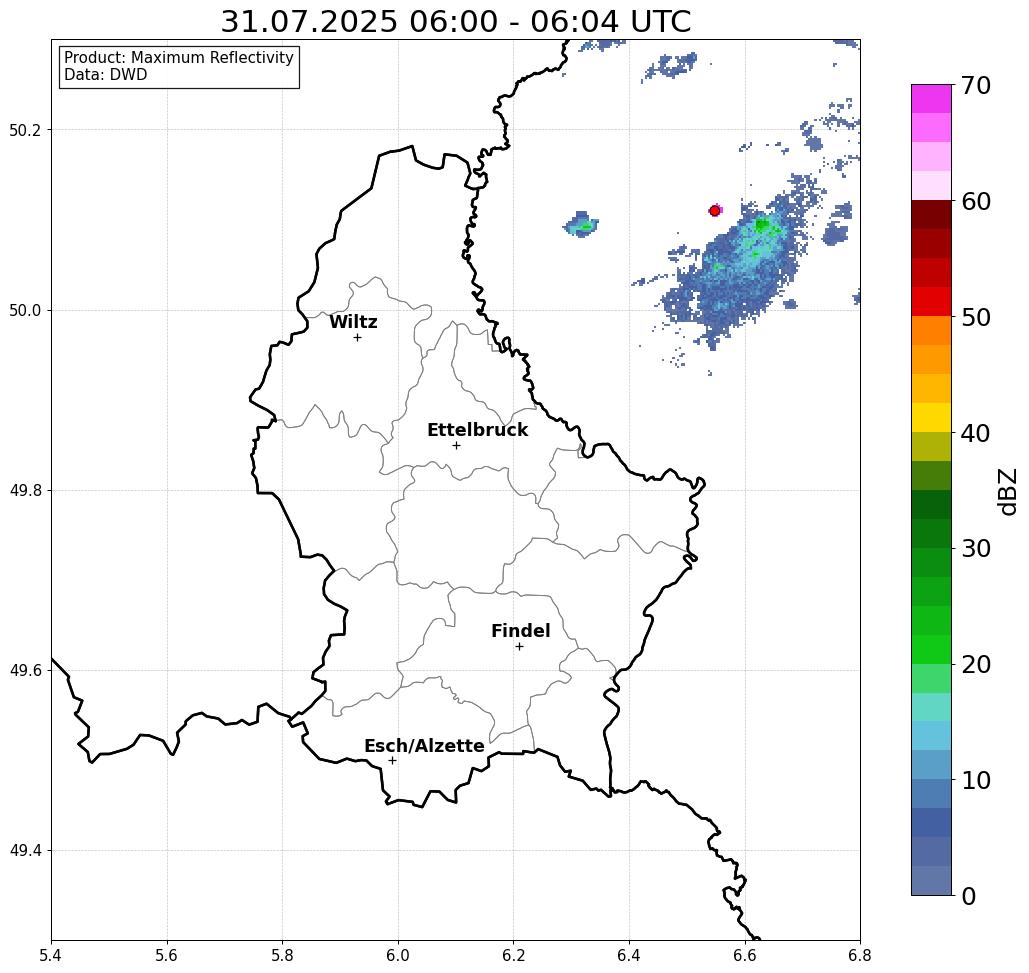
Task: Click the longitude label 6.8
Action: [860, 955]
